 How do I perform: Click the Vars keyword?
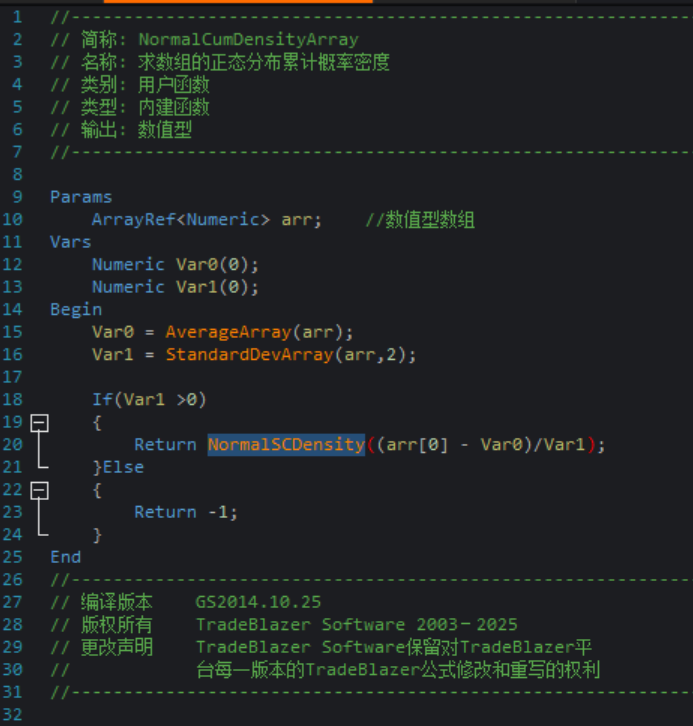pyautogui.click(x=70, y=242)
